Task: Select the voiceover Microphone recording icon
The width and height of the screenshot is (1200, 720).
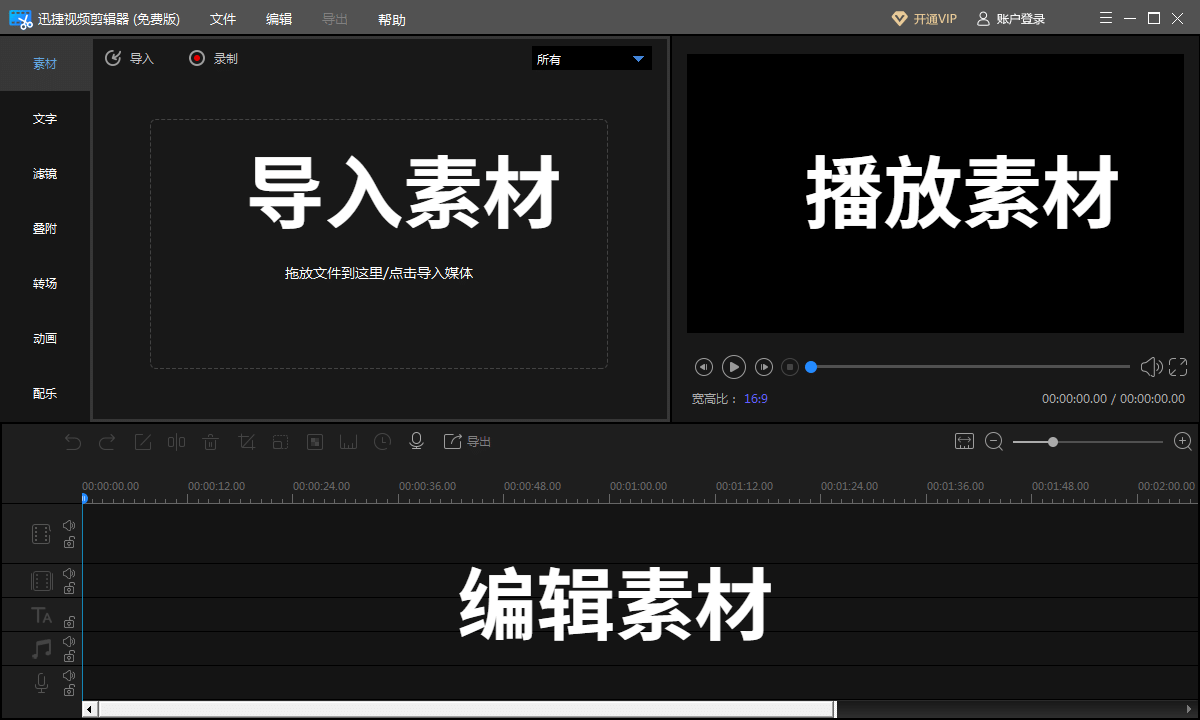Action: 416,441
